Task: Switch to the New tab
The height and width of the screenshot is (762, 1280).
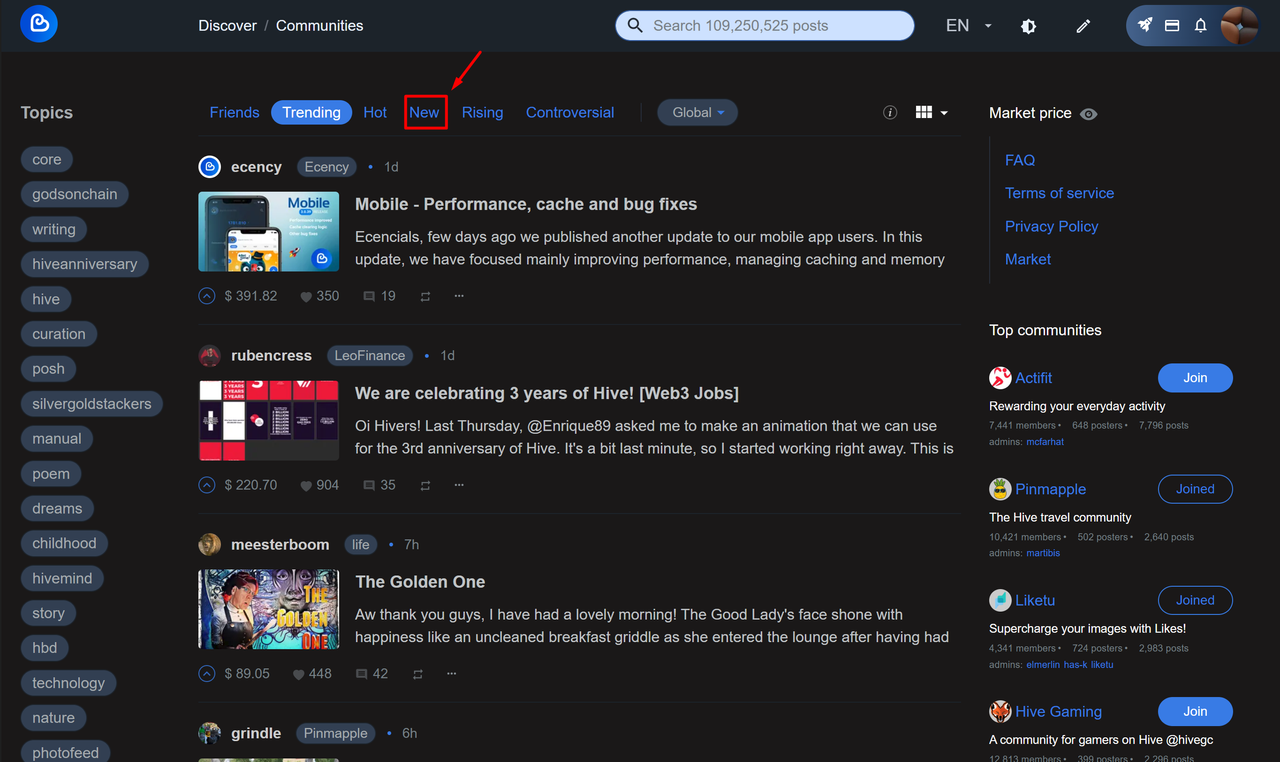Action: pyautogui.click(x=424, y=112)
